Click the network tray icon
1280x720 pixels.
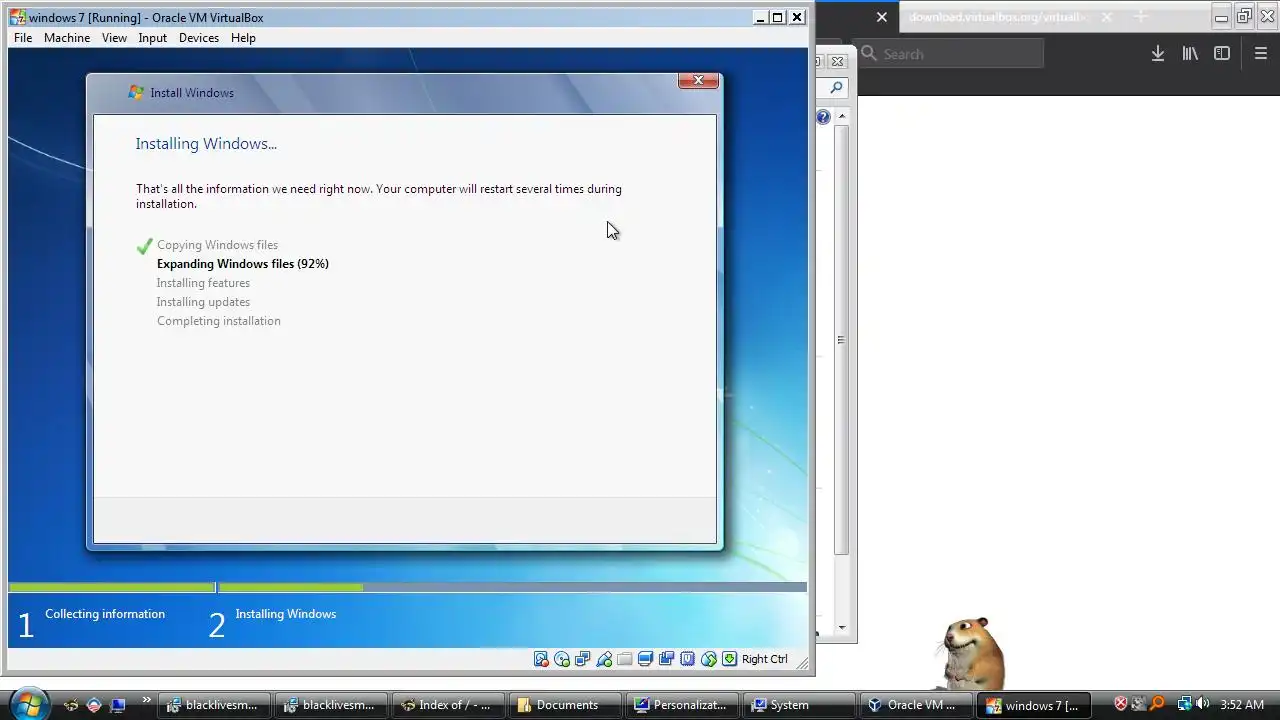(1184, 704)
